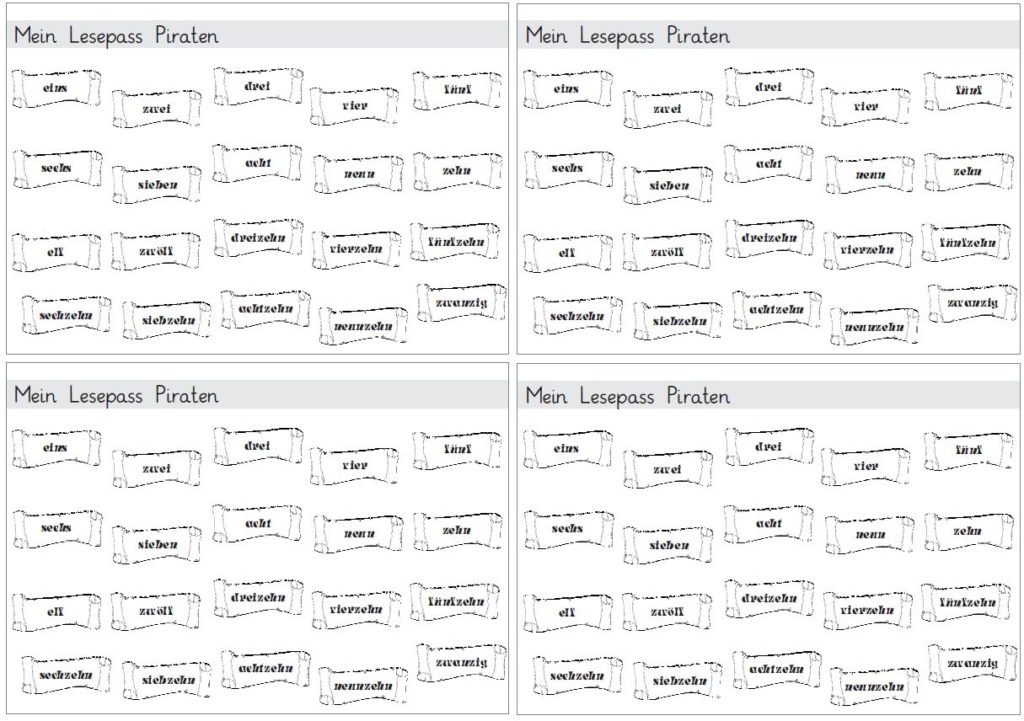
Task: Select the 'zwanzig' scroll in the upper-left card
Action: pyautogui.click(x=462, y=303)
